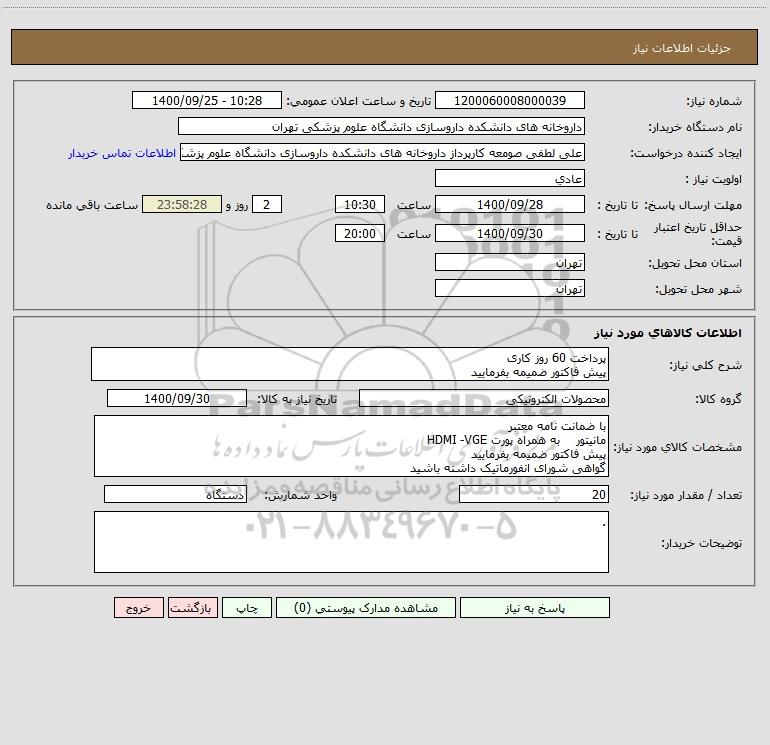Click the announcement date field 1400/09/25 - 10:28

pyautogui.click(x=207, y=100)
